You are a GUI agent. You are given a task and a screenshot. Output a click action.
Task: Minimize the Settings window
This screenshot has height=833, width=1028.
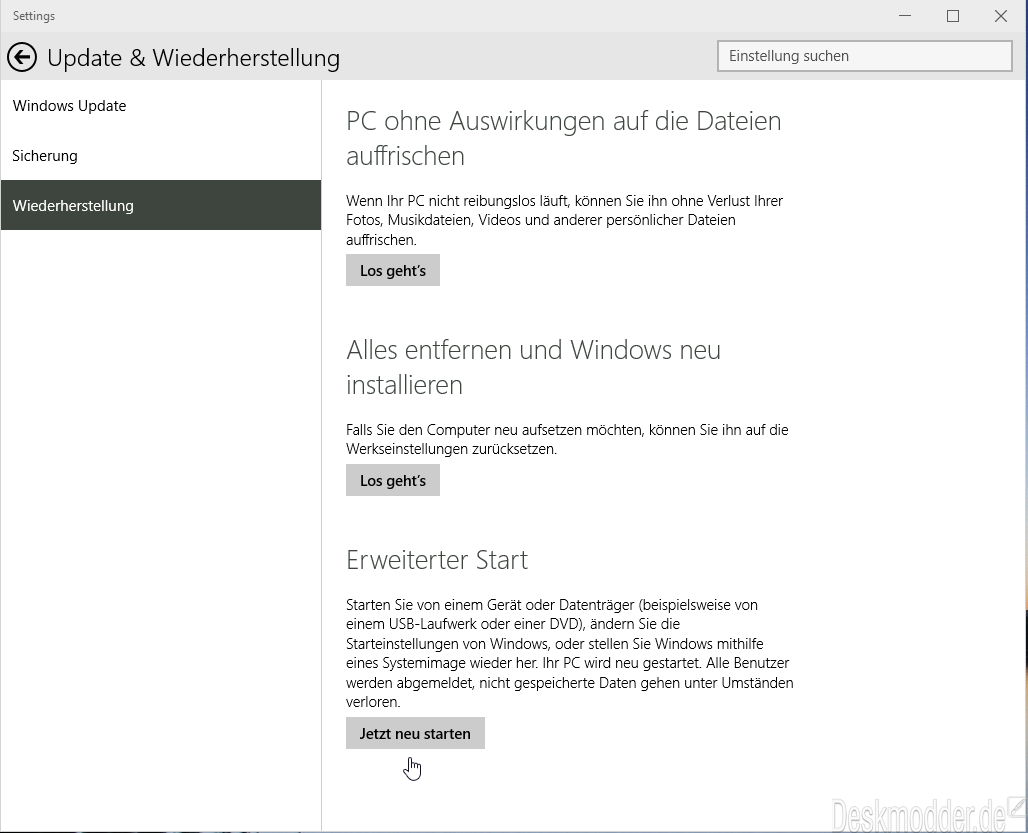[x=905, y=16]
